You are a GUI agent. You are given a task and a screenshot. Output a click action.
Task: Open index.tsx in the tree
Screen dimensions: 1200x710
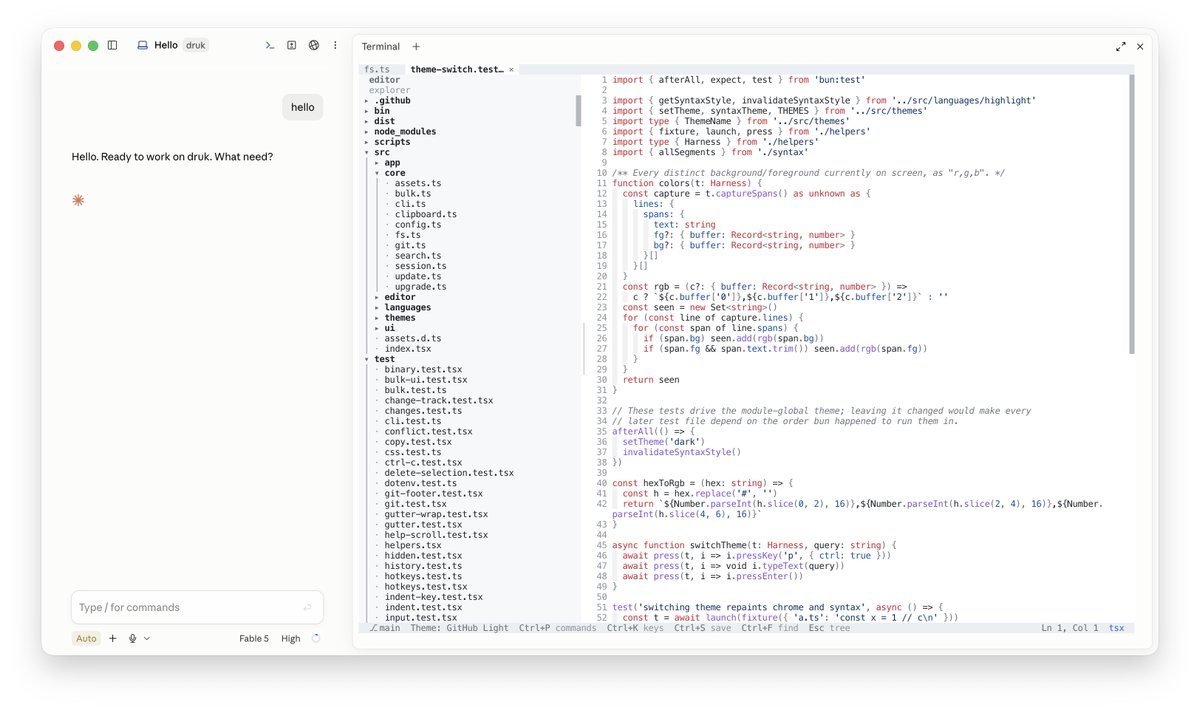pos(408,349)
